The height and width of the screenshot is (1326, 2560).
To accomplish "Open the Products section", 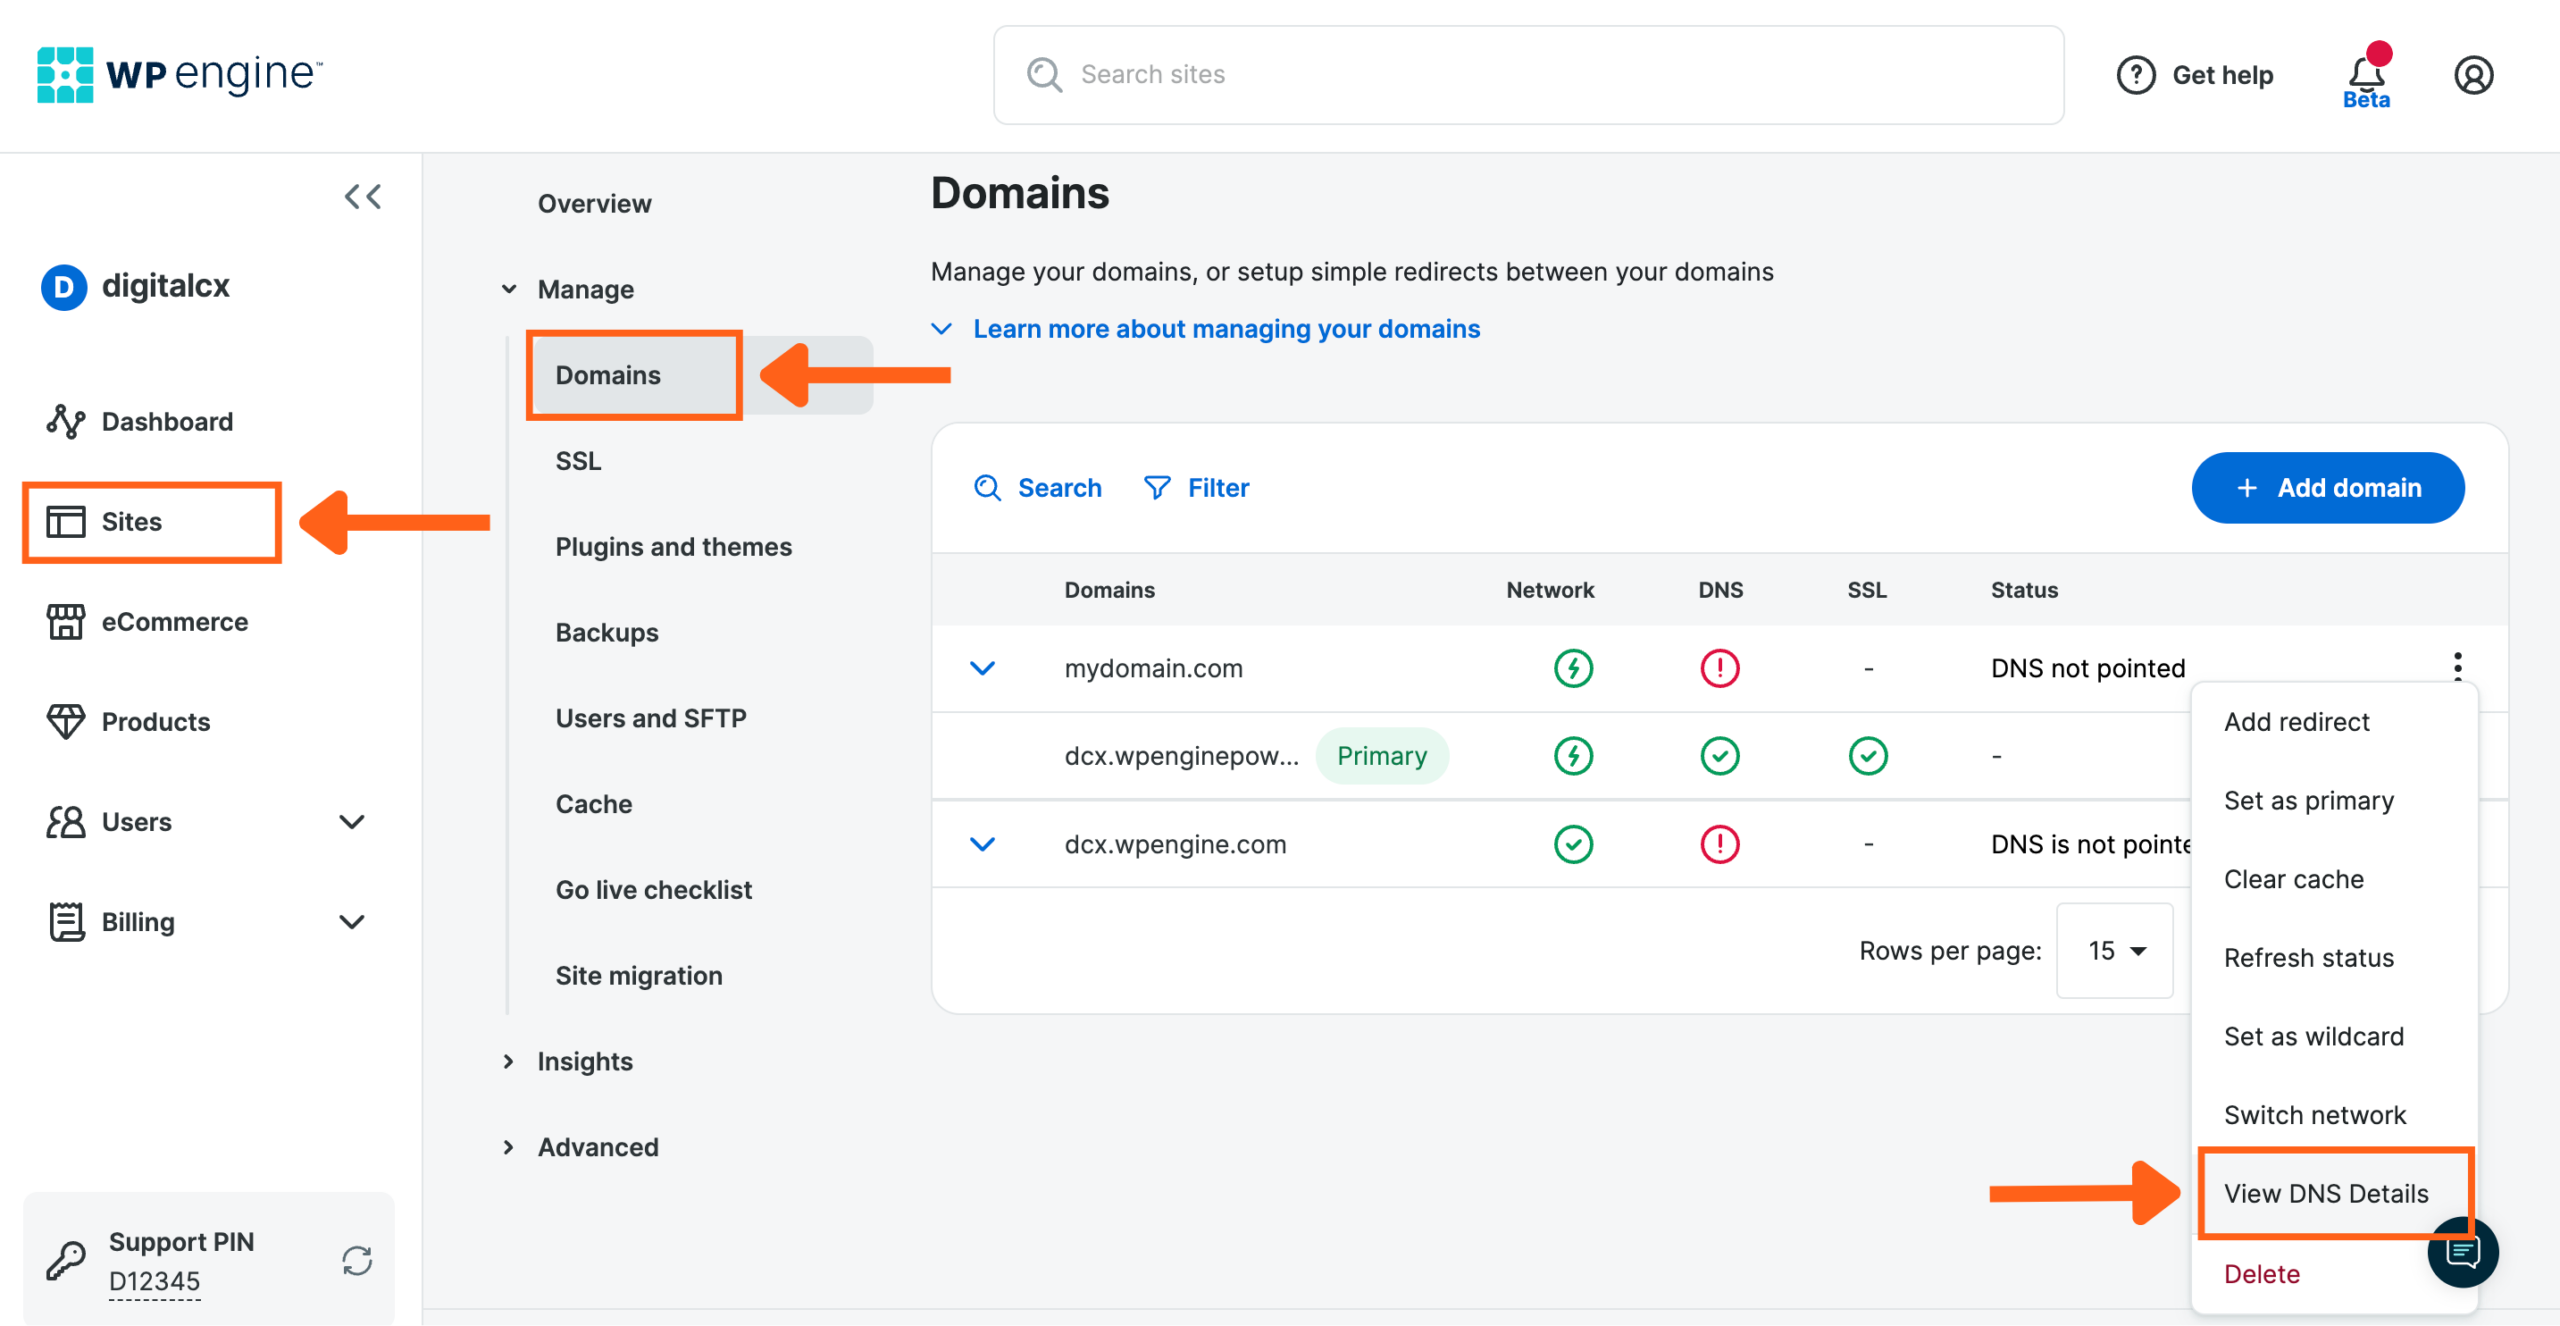I will coord(155,721).
